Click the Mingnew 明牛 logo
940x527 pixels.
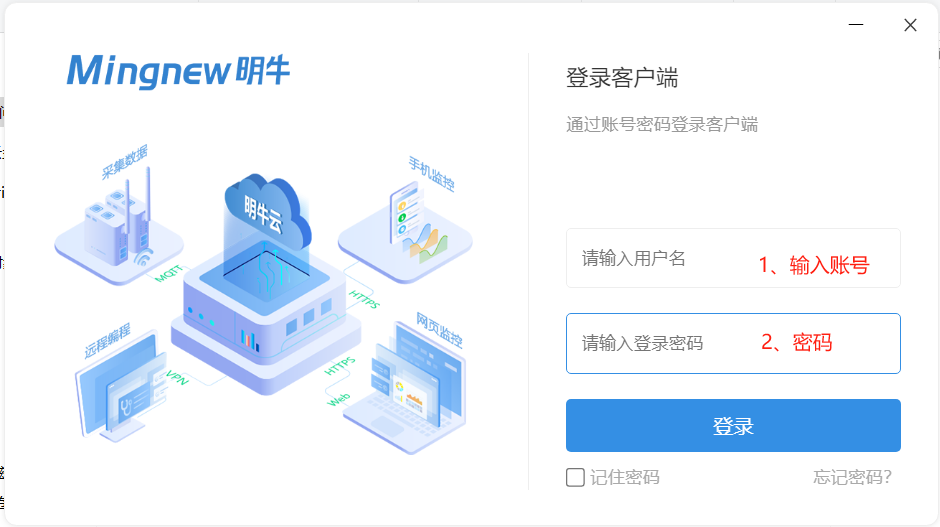pyautogui.click(x=178, y=71)
